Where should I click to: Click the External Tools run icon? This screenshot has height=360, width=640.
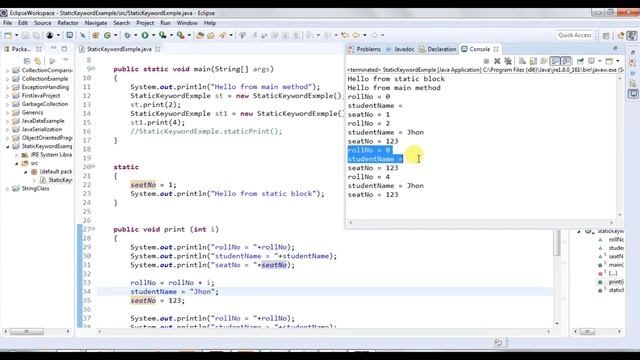(x=180, y=35)
